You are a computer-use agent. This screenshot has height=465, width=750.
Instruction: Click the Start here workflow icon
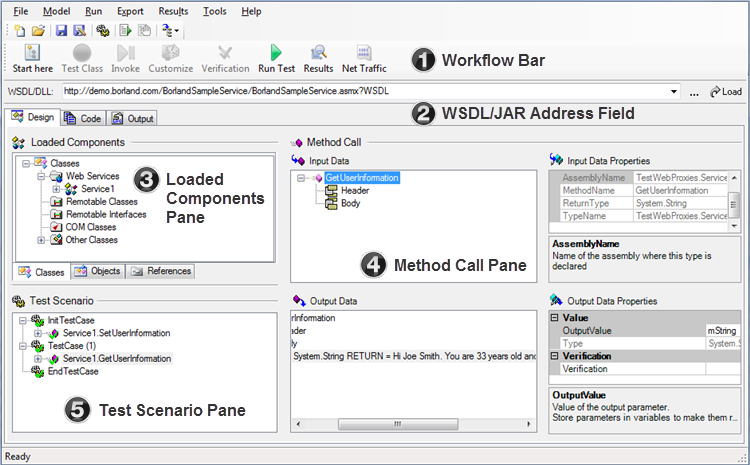pos(33,59)
